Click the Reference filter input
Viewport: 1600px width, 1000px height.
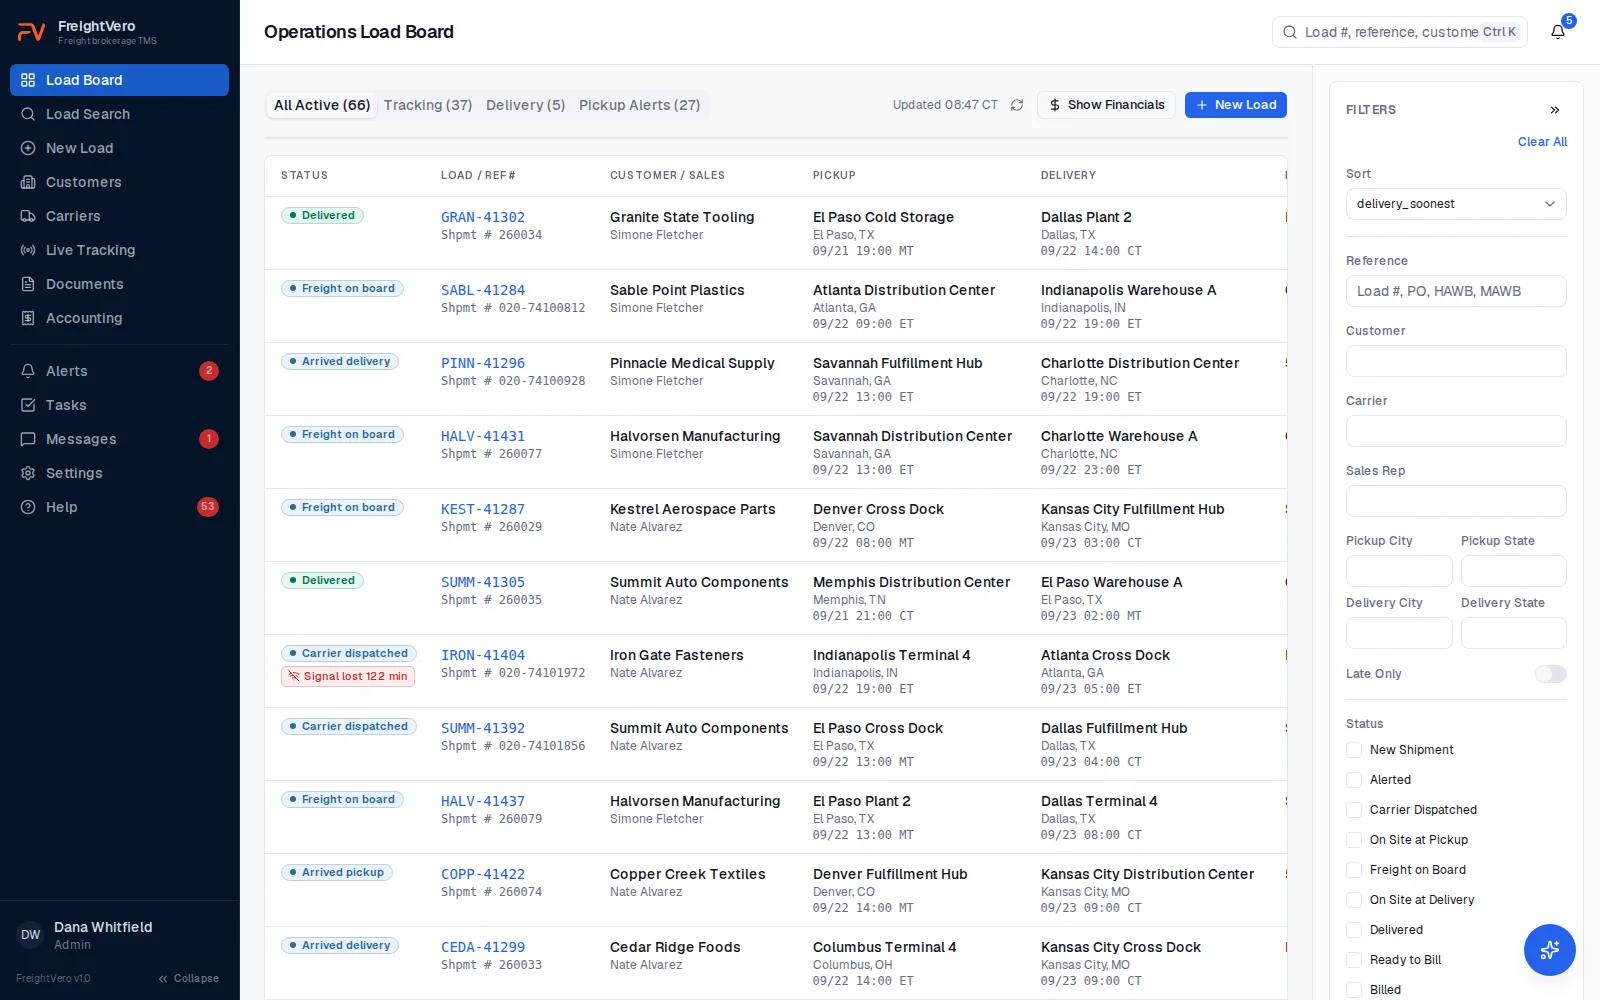pyautogui.click(x=1456, y=291)
